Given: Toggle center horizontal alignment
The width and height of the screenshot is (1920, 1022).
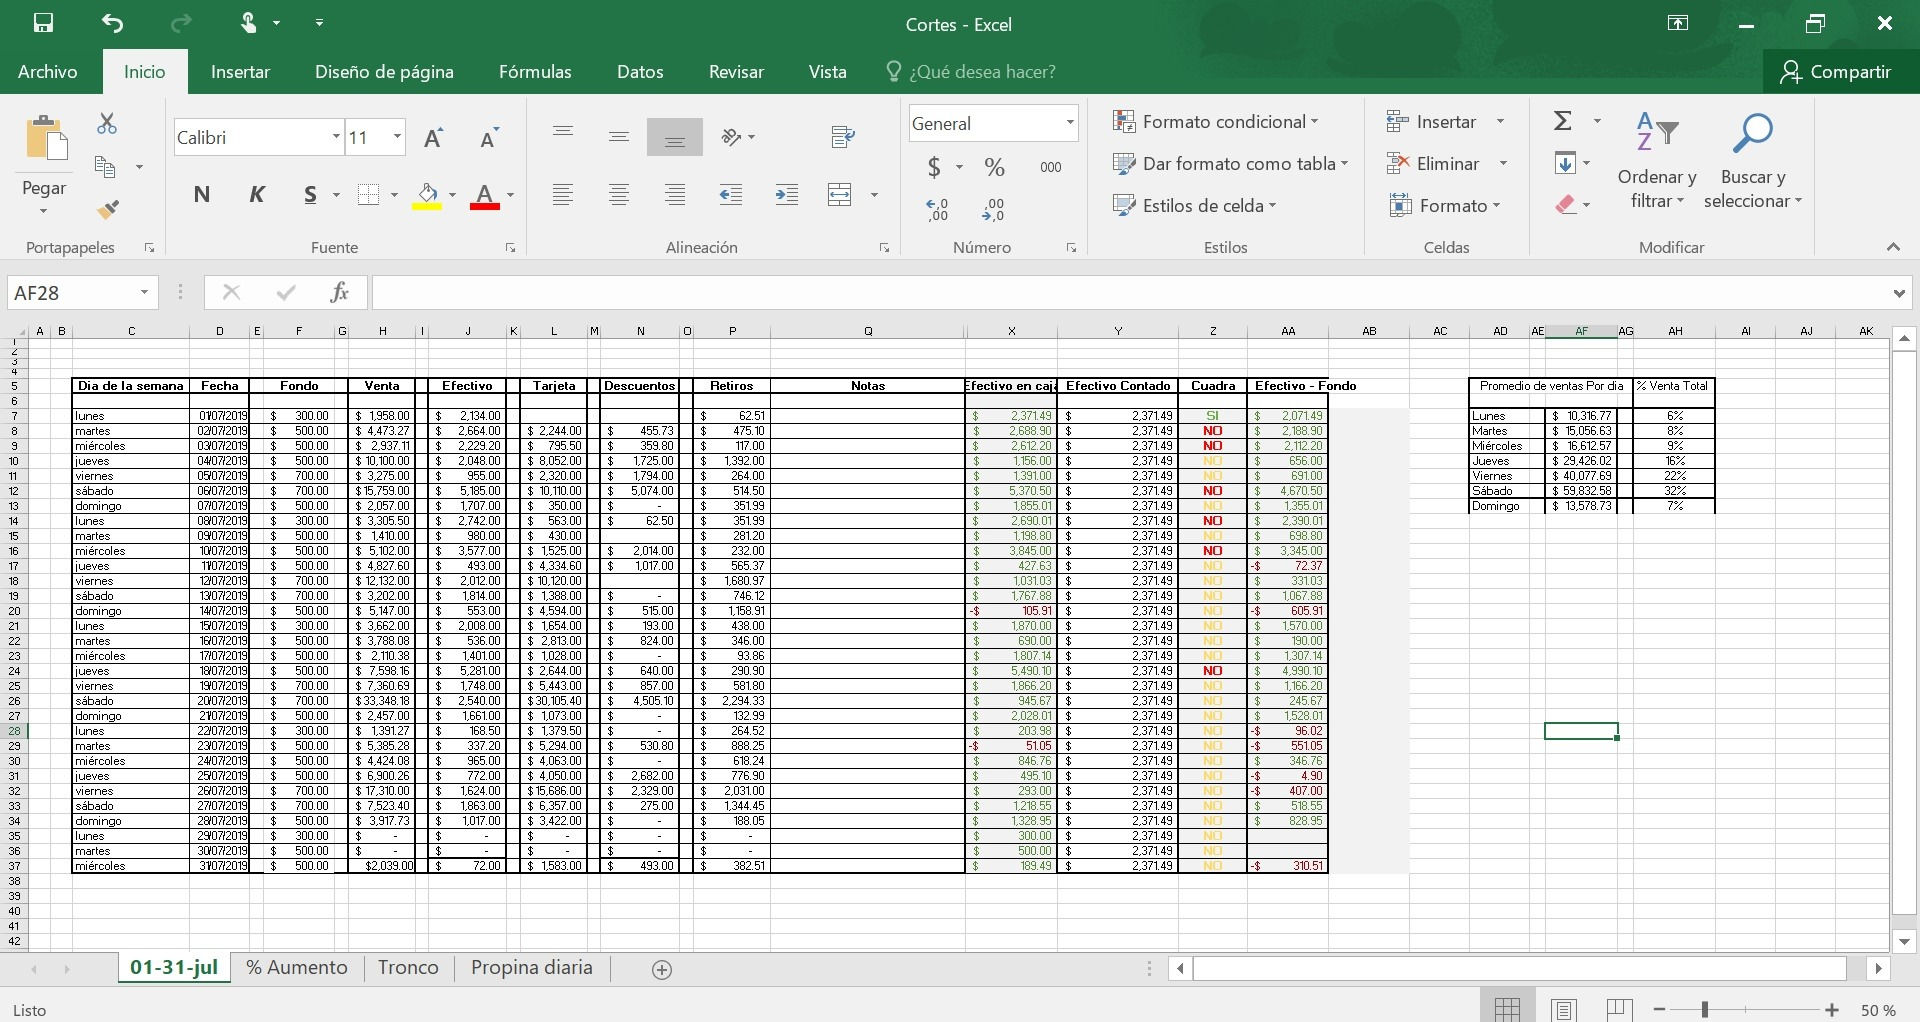Looking at the screenshot, I should 619,195.
